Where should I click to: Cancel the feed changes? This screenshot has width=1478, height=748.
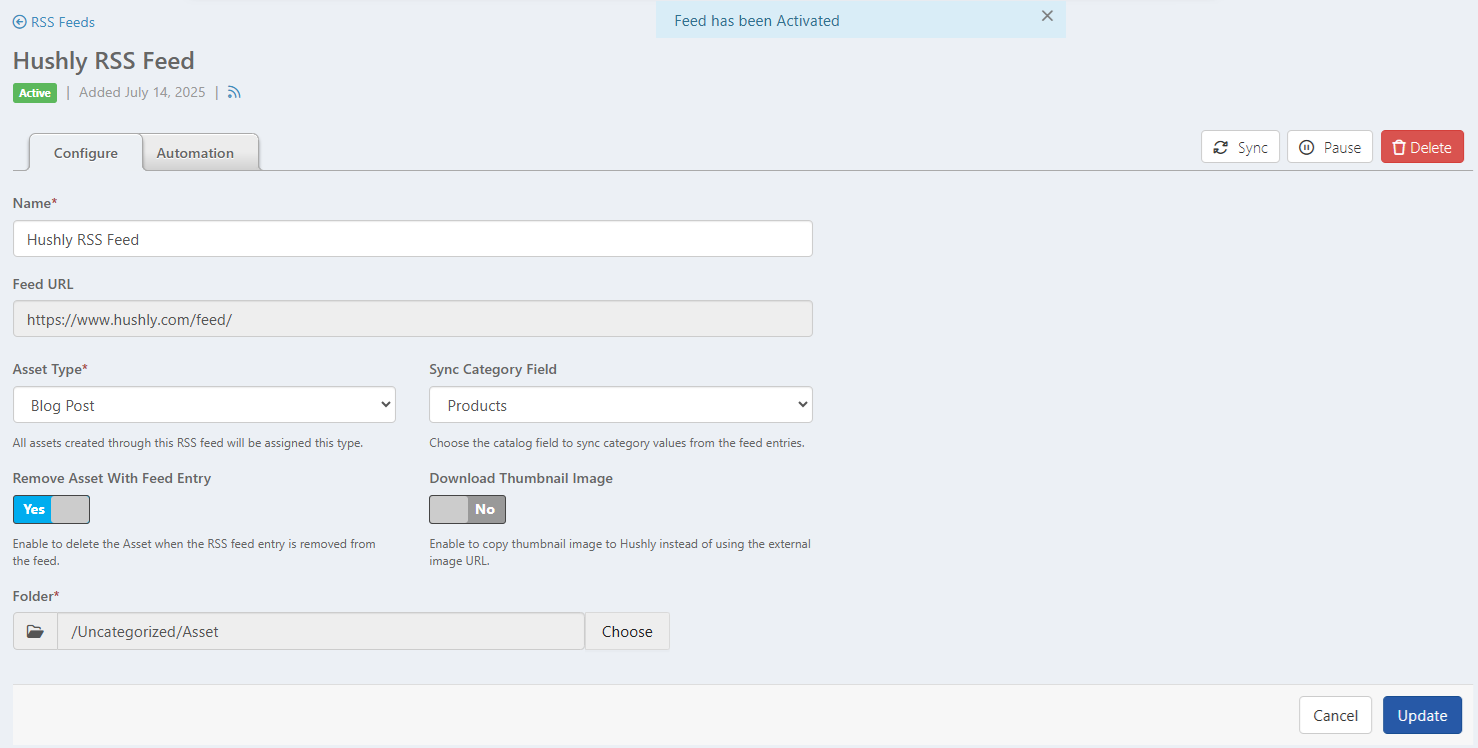pyautogui.click(x=1335, y=715)
